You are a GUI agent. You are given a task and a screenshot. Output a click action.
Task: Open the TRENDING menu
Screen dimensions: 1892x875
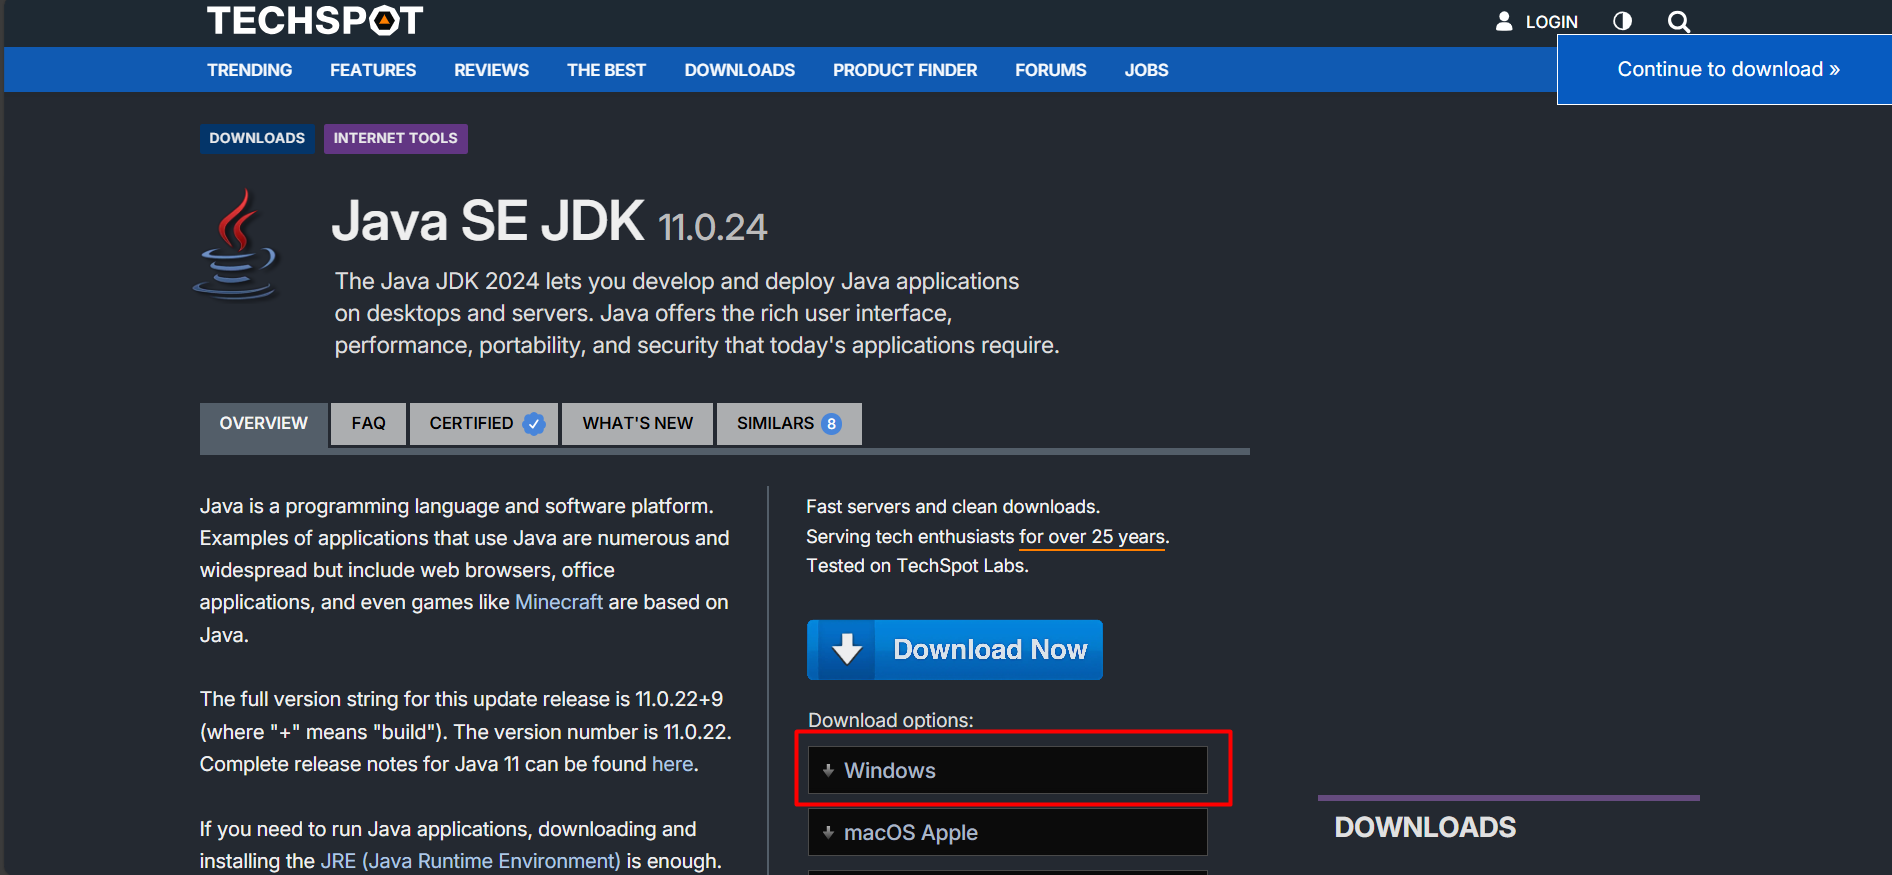point(250,70)
